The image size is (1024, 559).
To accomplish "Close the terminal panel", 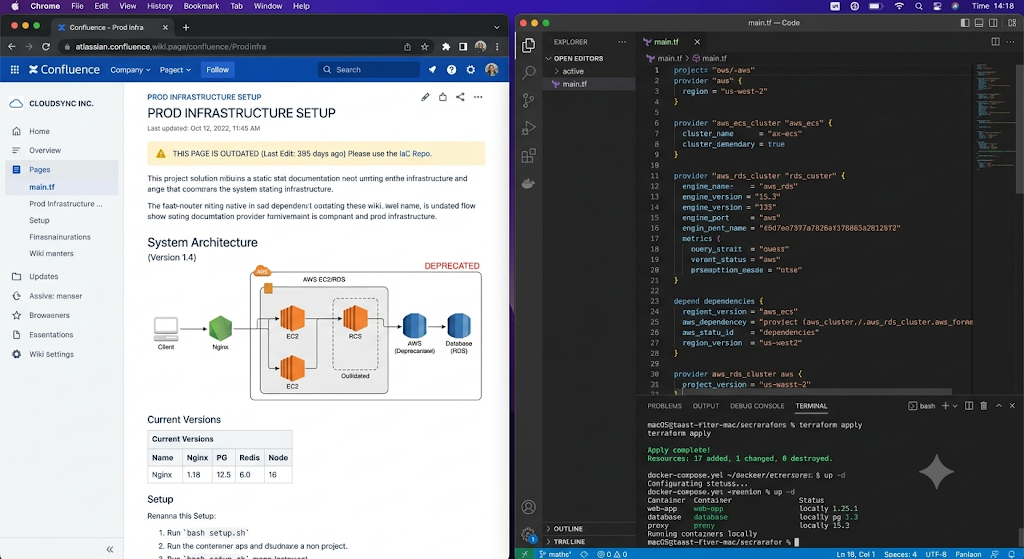I will point(1012,406).
